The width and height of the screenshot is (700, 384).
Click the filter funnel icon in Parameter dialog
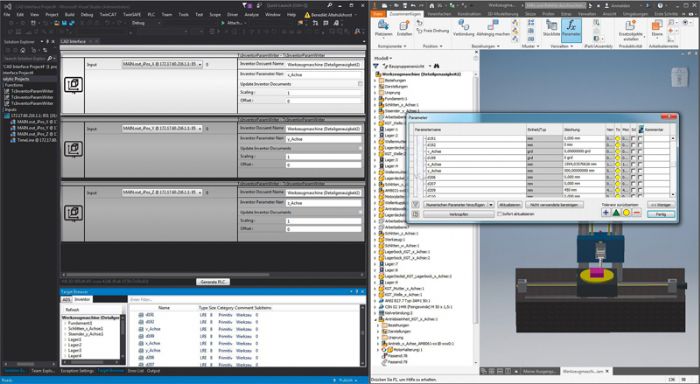point(416,205)
